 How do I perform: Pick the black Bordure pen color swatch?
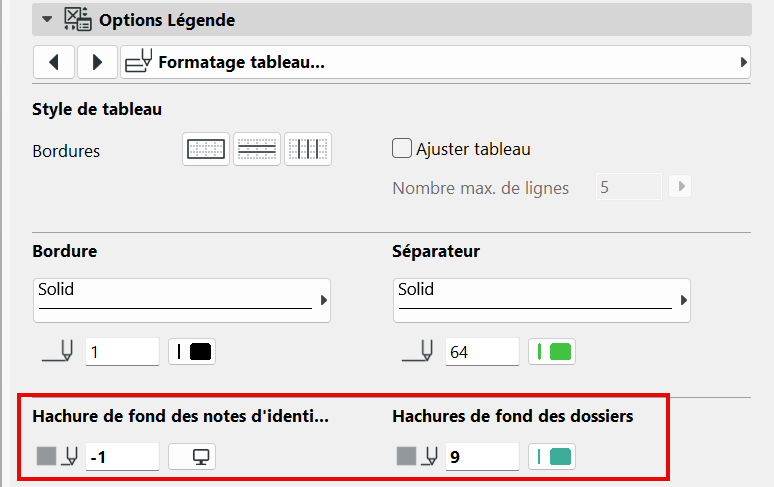click(x=193, y=352)
